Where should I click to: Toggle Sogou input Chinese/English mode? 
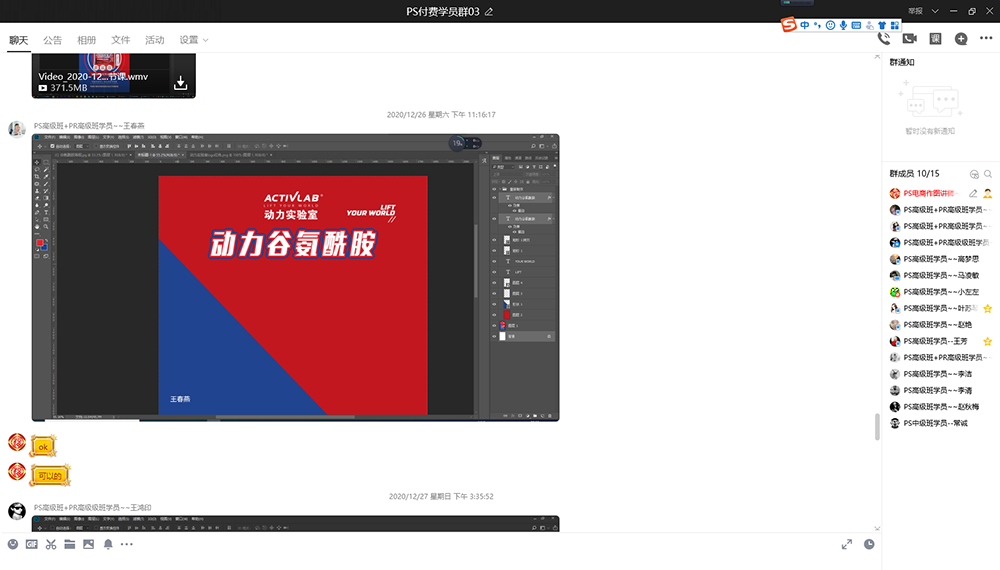coord(804,24)
